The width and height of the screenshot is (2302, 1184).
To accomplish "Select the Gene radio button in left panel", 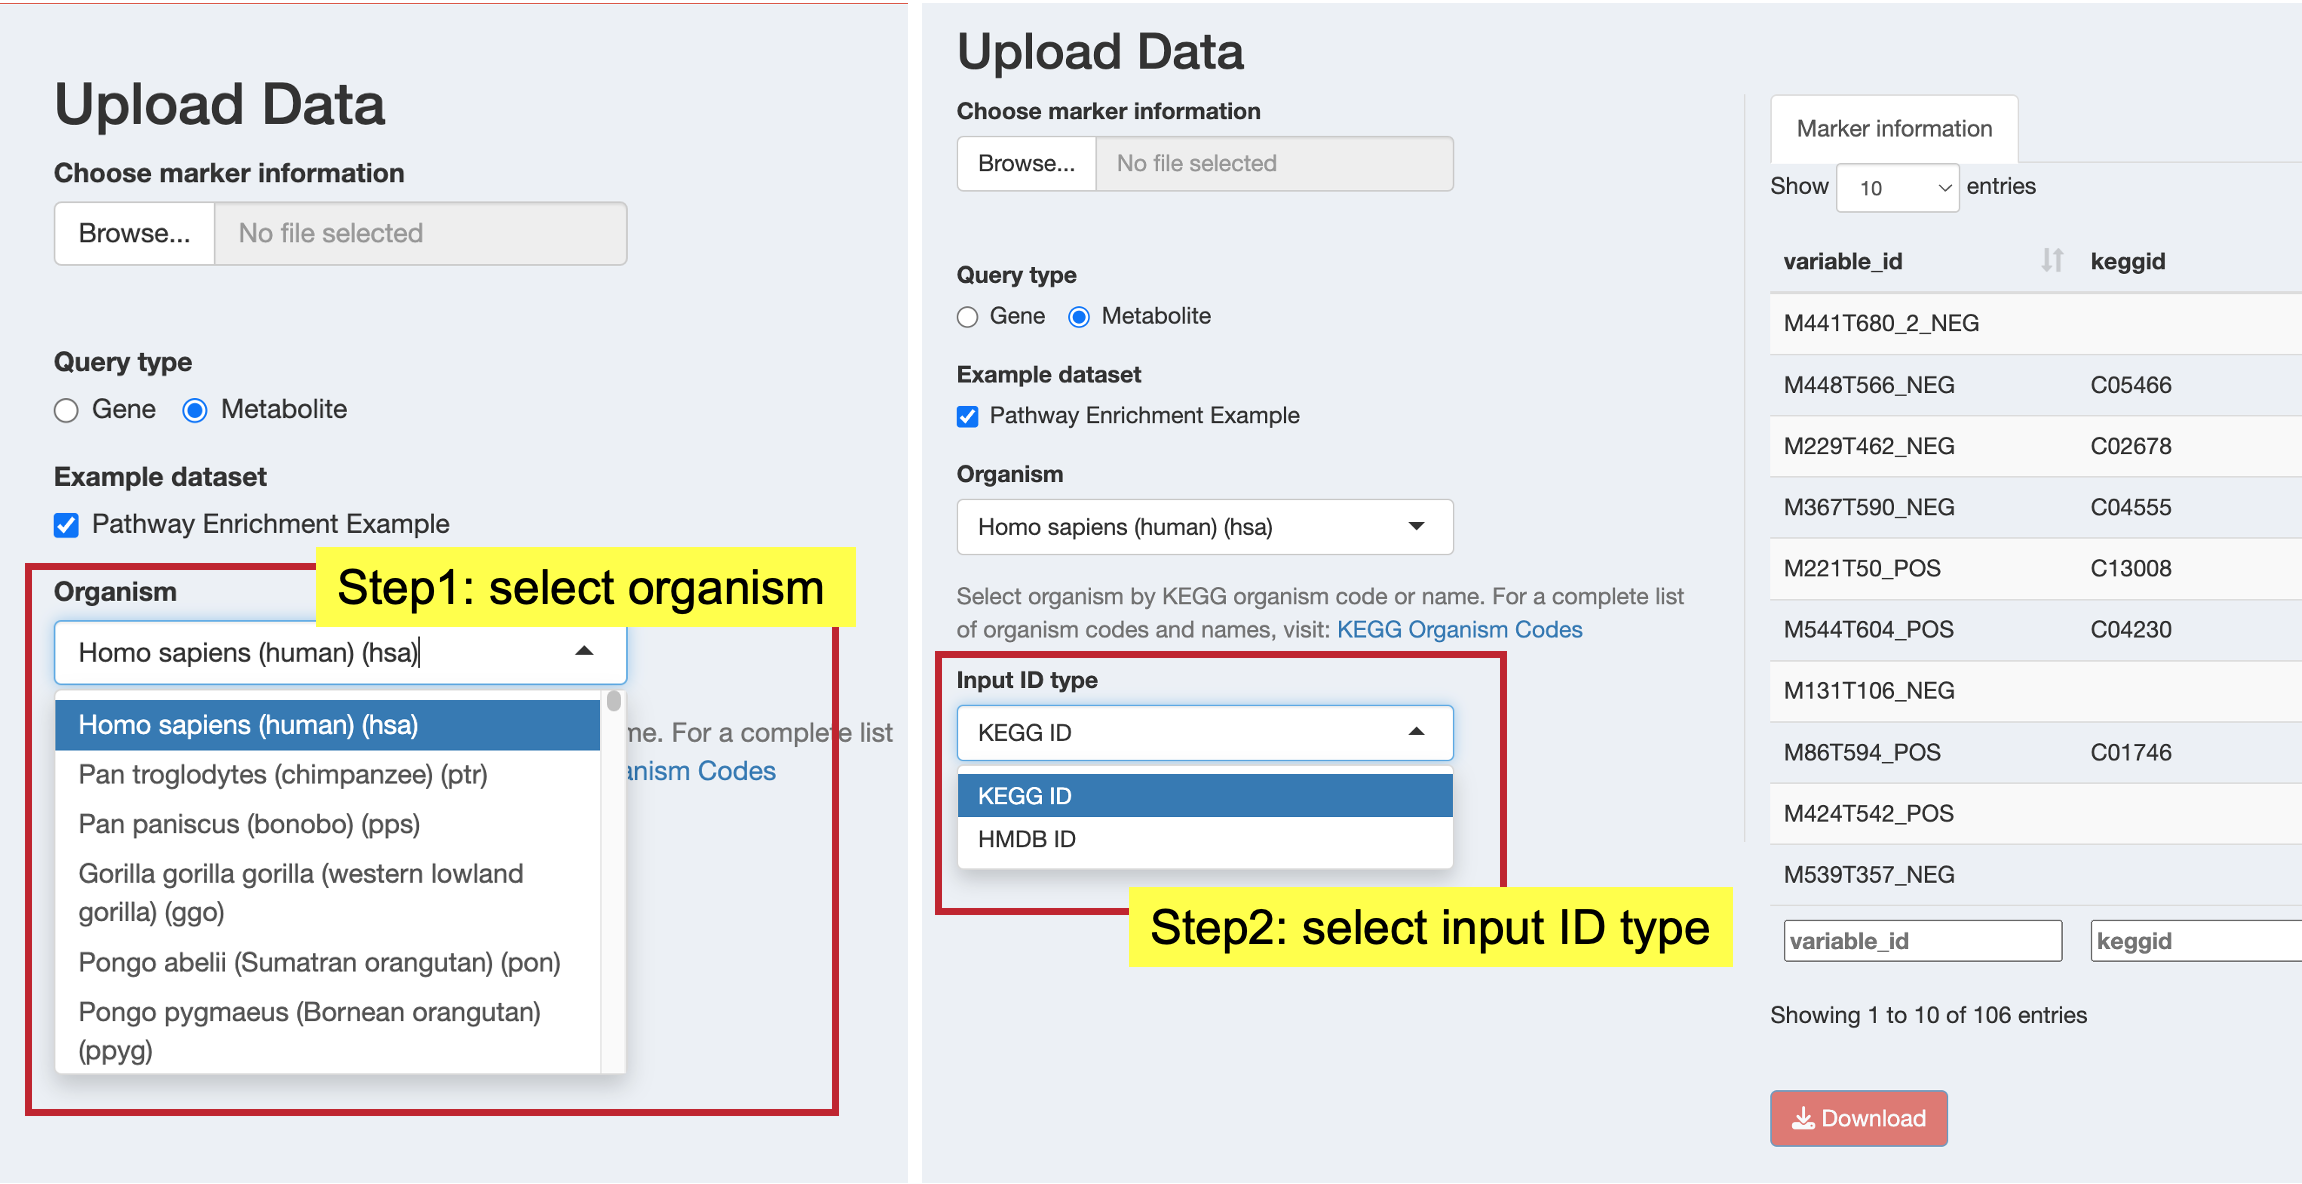I will (66, 410).
